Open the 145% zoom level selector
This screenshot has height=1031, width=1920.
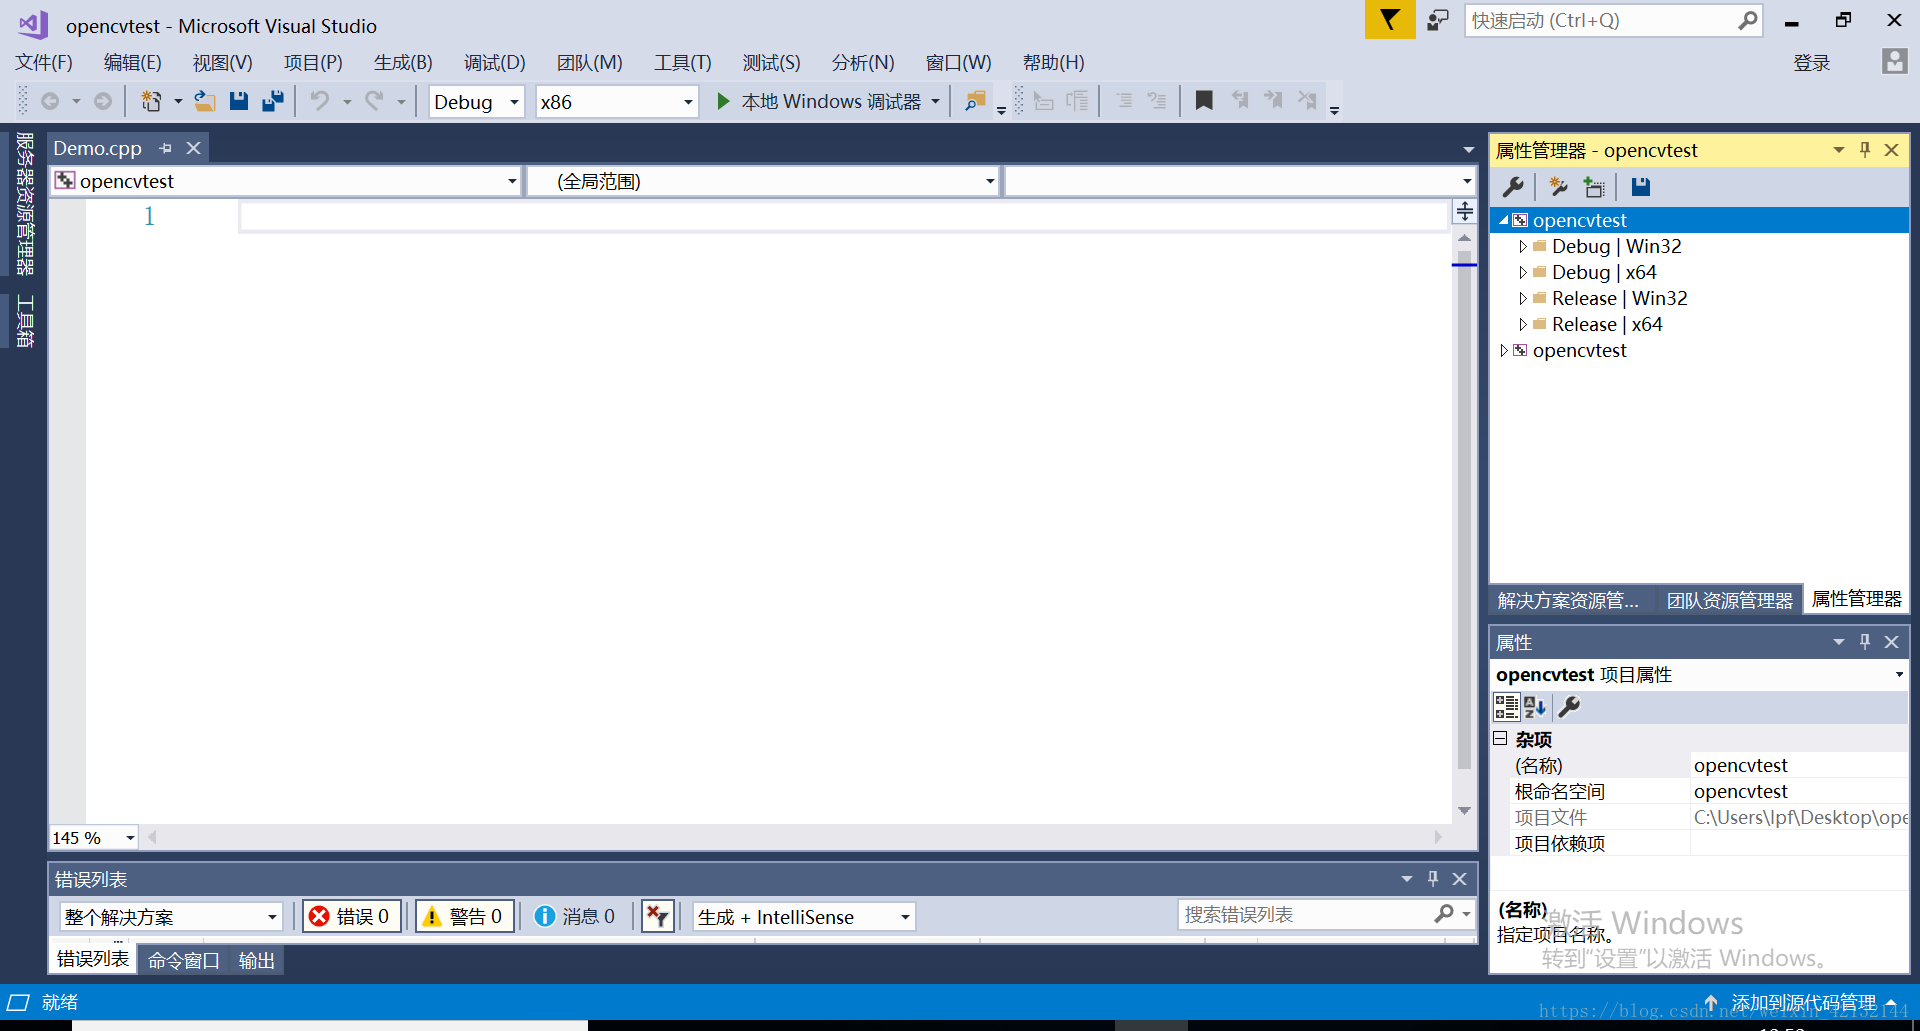[91, 837]
